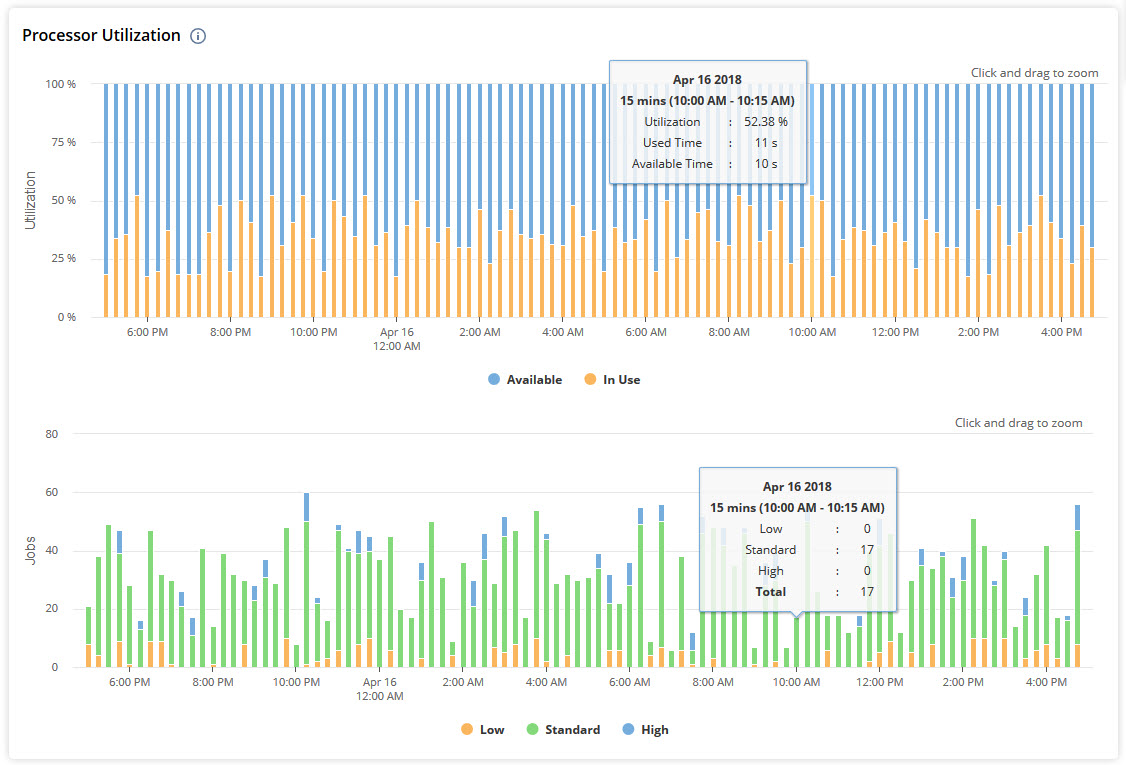The width and height of the screenshot is (1126, 765).
Task: Click the blue Available legend dot
Action: (x=494, y=379)
